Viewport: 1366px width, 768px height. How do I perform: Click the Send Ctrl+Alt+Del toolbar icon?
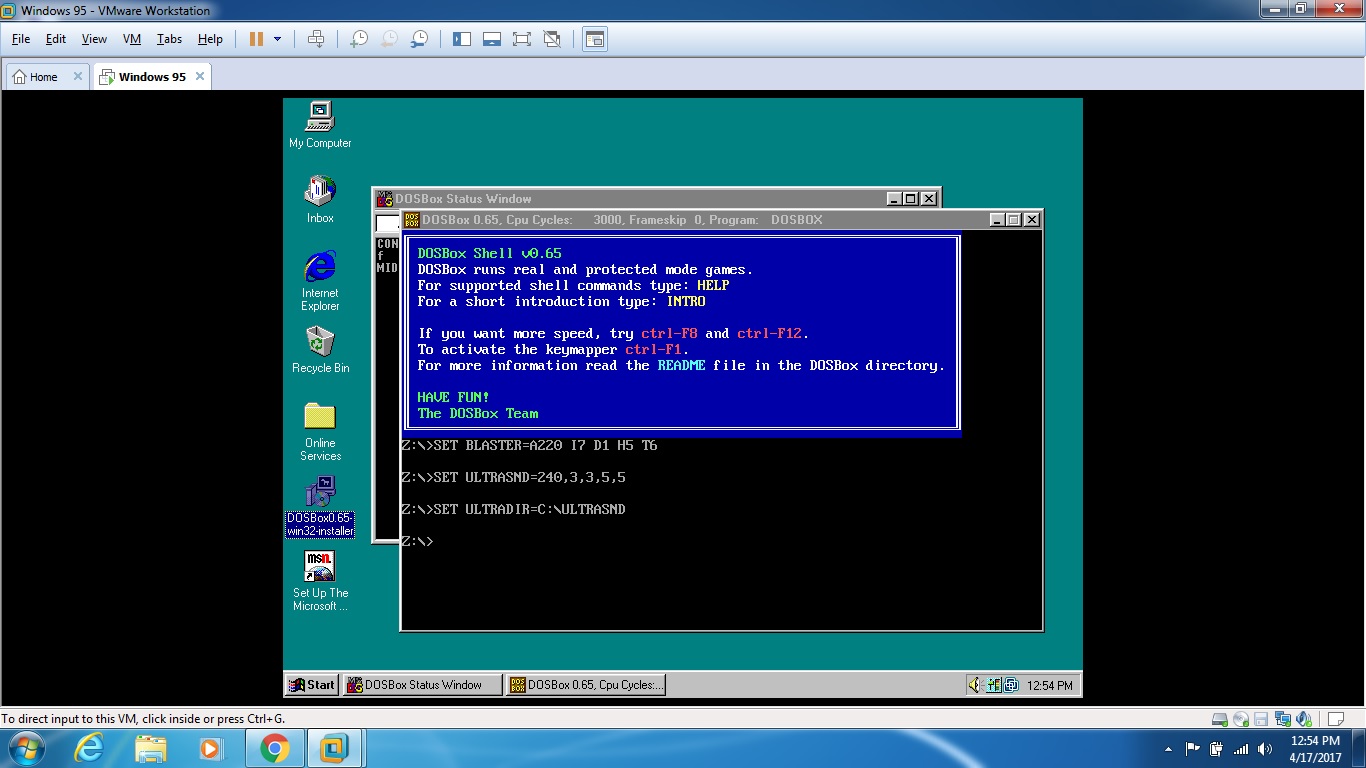pos(316,39)
